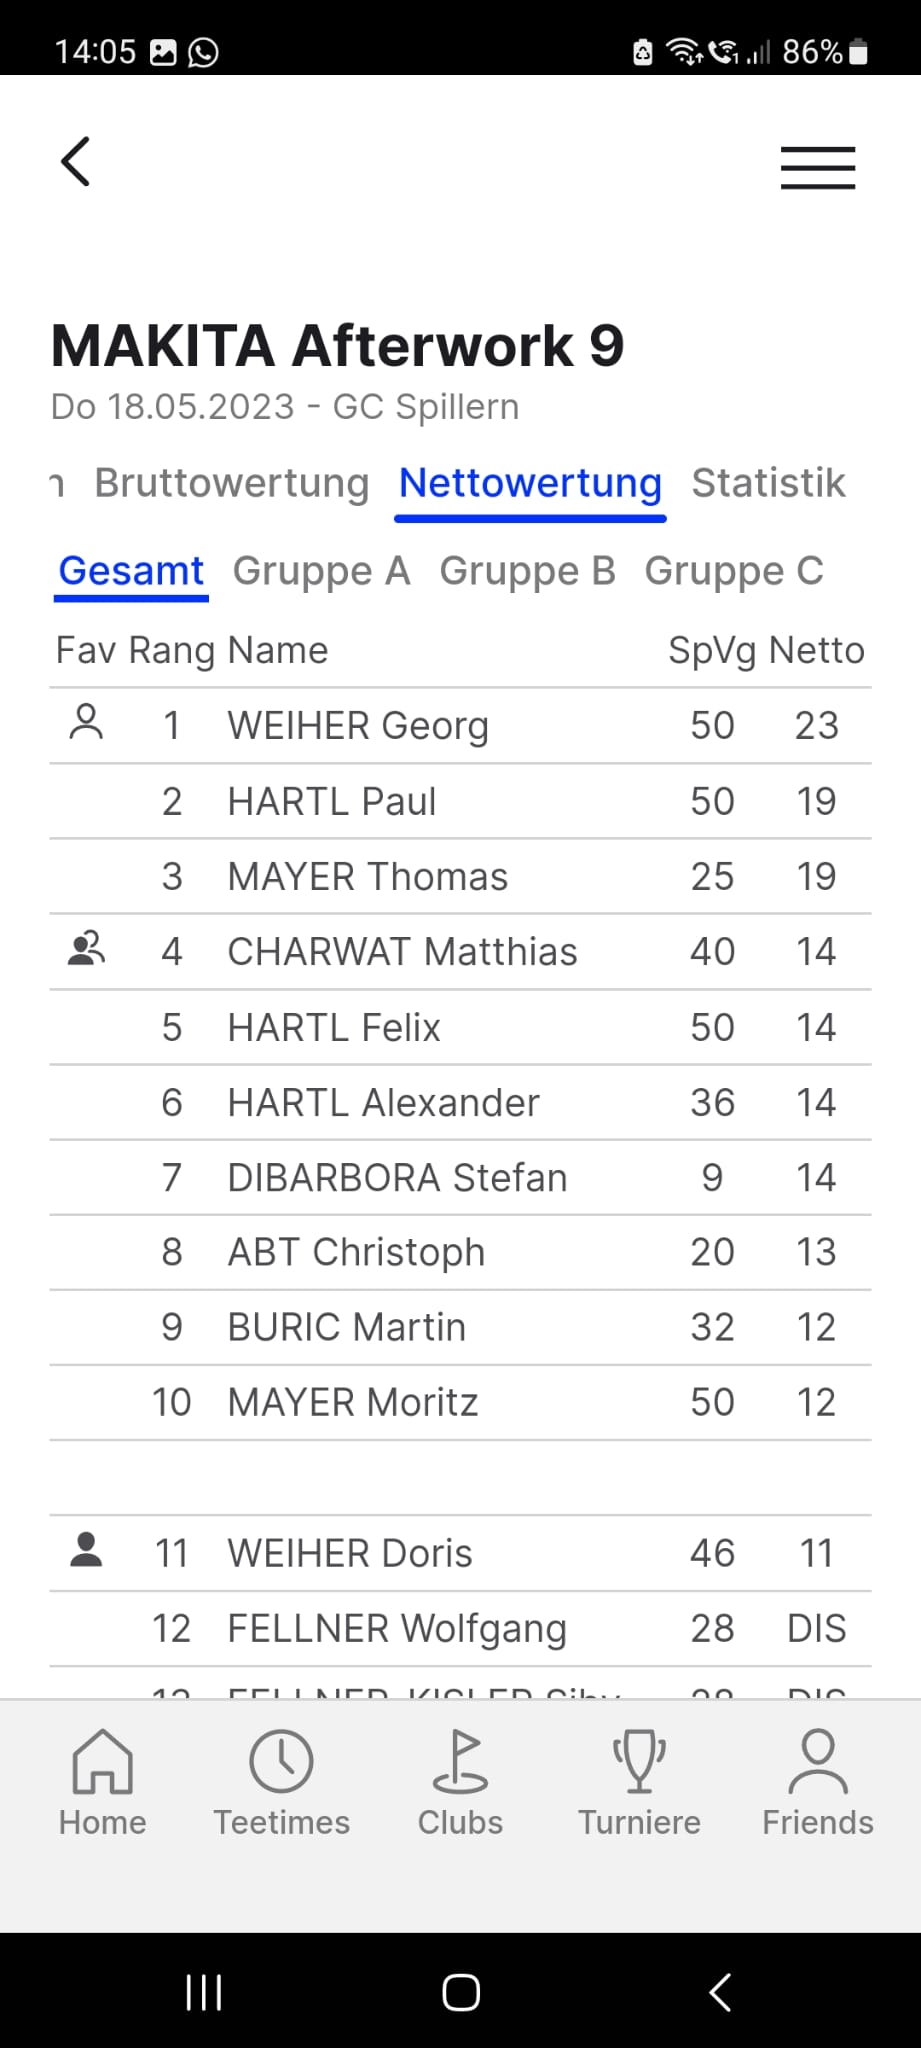Screen dimensions: 921x2048
Task: Select the Nettowertung tab
Action: tap(530, 483)
